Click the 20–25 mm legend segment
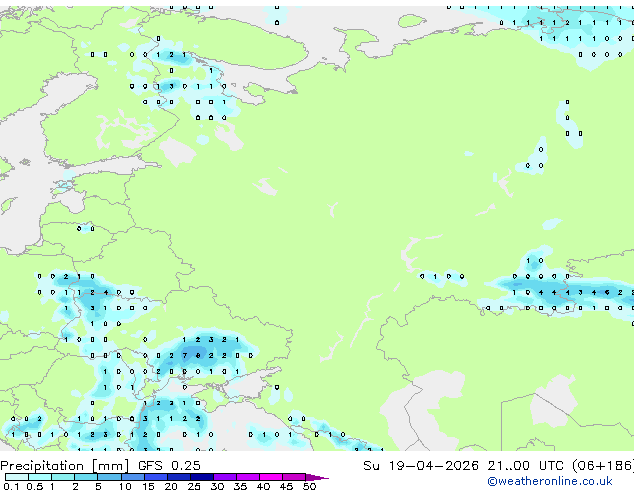Viewport: 634px width, 490px height. pyautogui.click(x=178, y=477)
